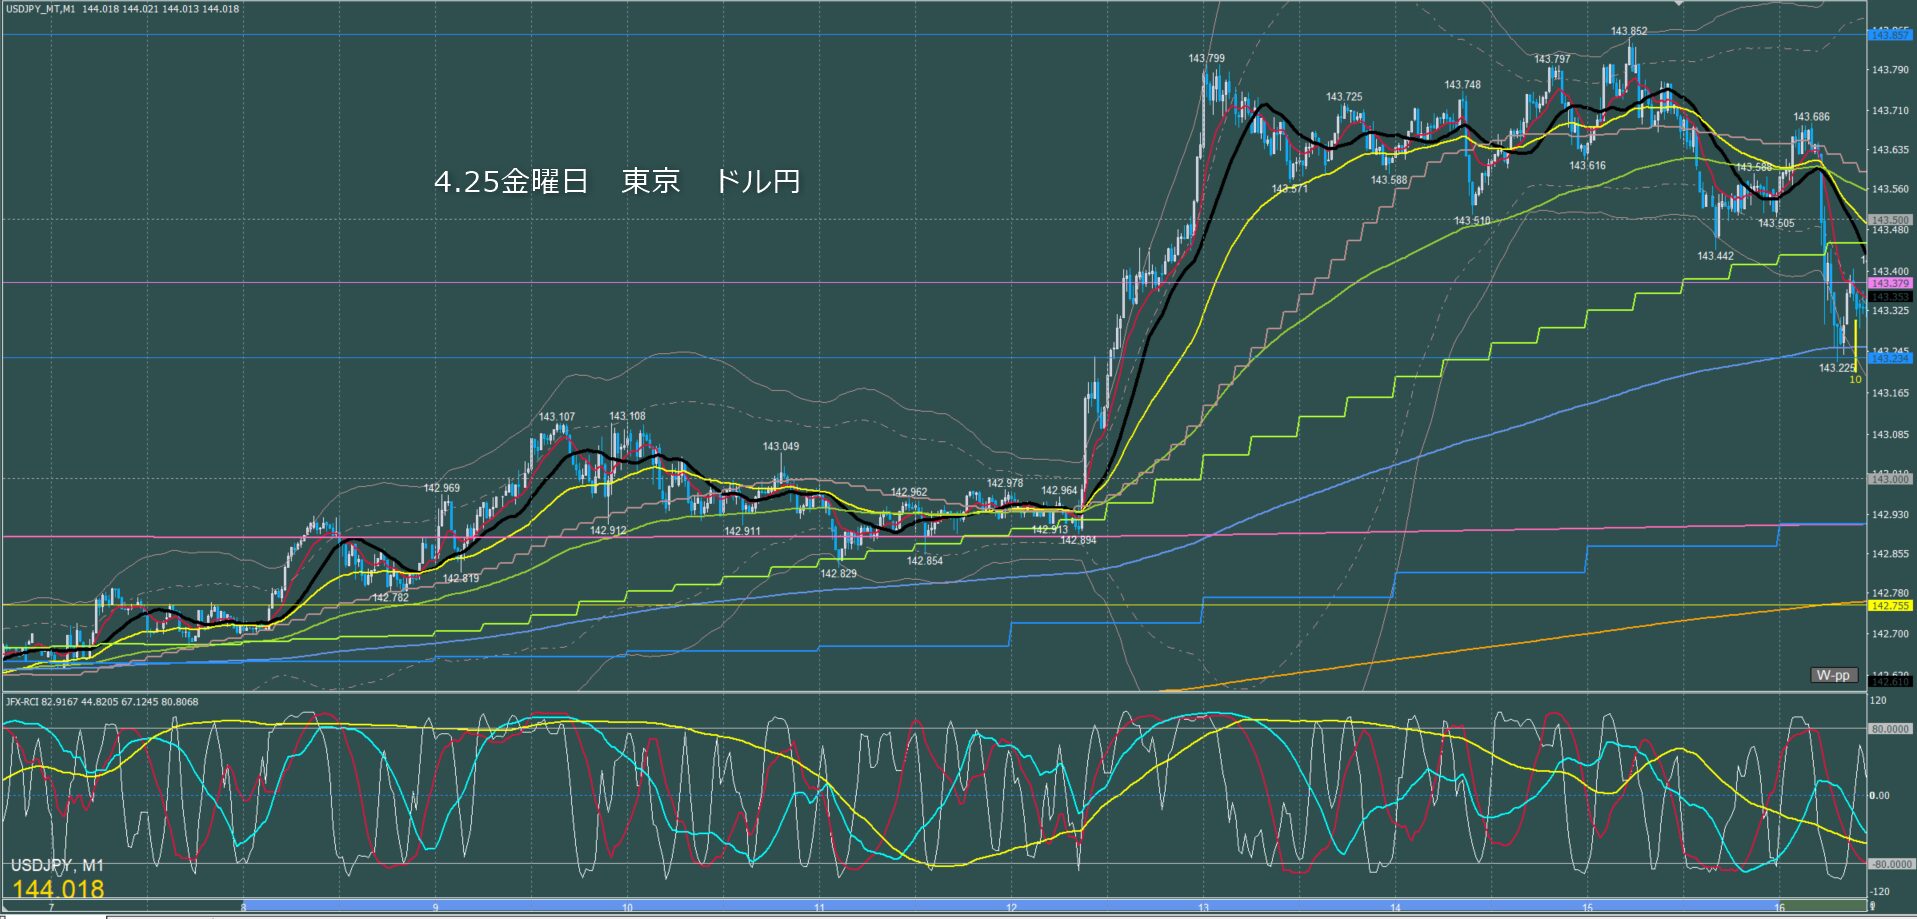Click the 143.725 peak price label
This screenshot has height=919, width=1917.
click(x=1344, y=97)
